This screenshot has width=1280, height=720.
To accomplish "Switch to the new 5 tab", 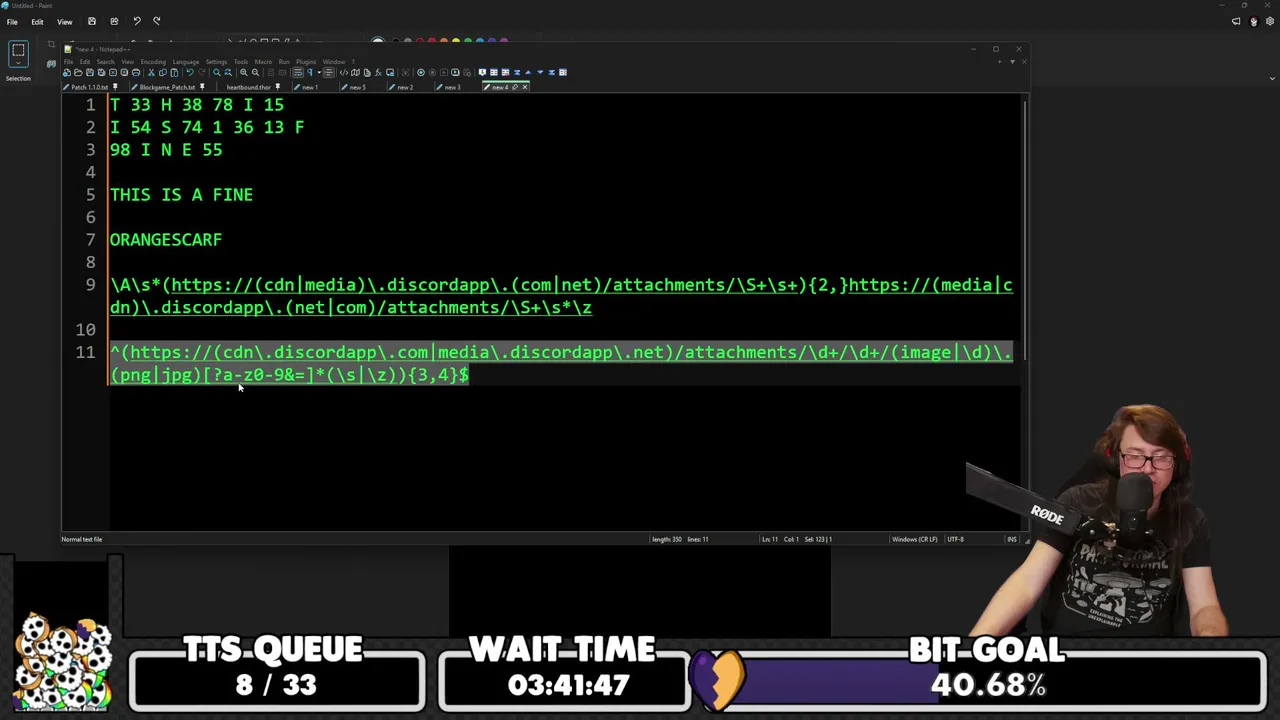I will [x=357, y=87].
